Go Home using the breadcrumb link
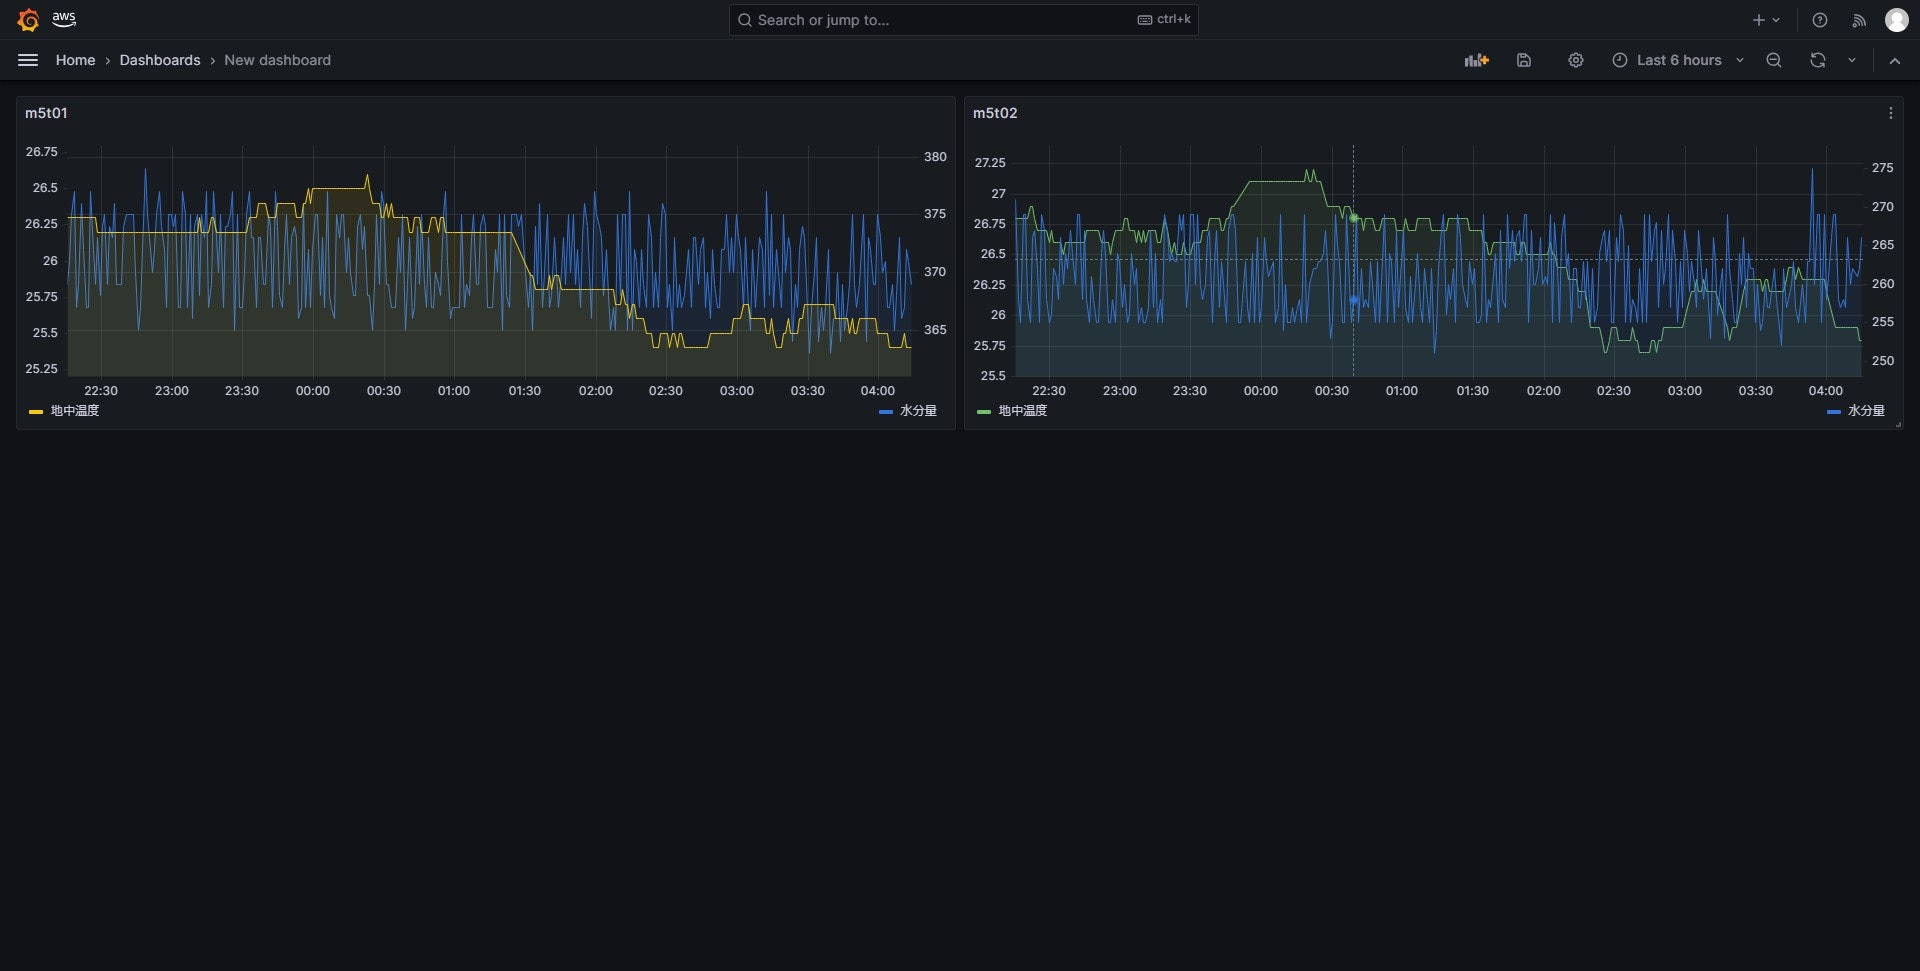Image resolution: width=1920 pixels, height=971 pixels. coord(75,60)
